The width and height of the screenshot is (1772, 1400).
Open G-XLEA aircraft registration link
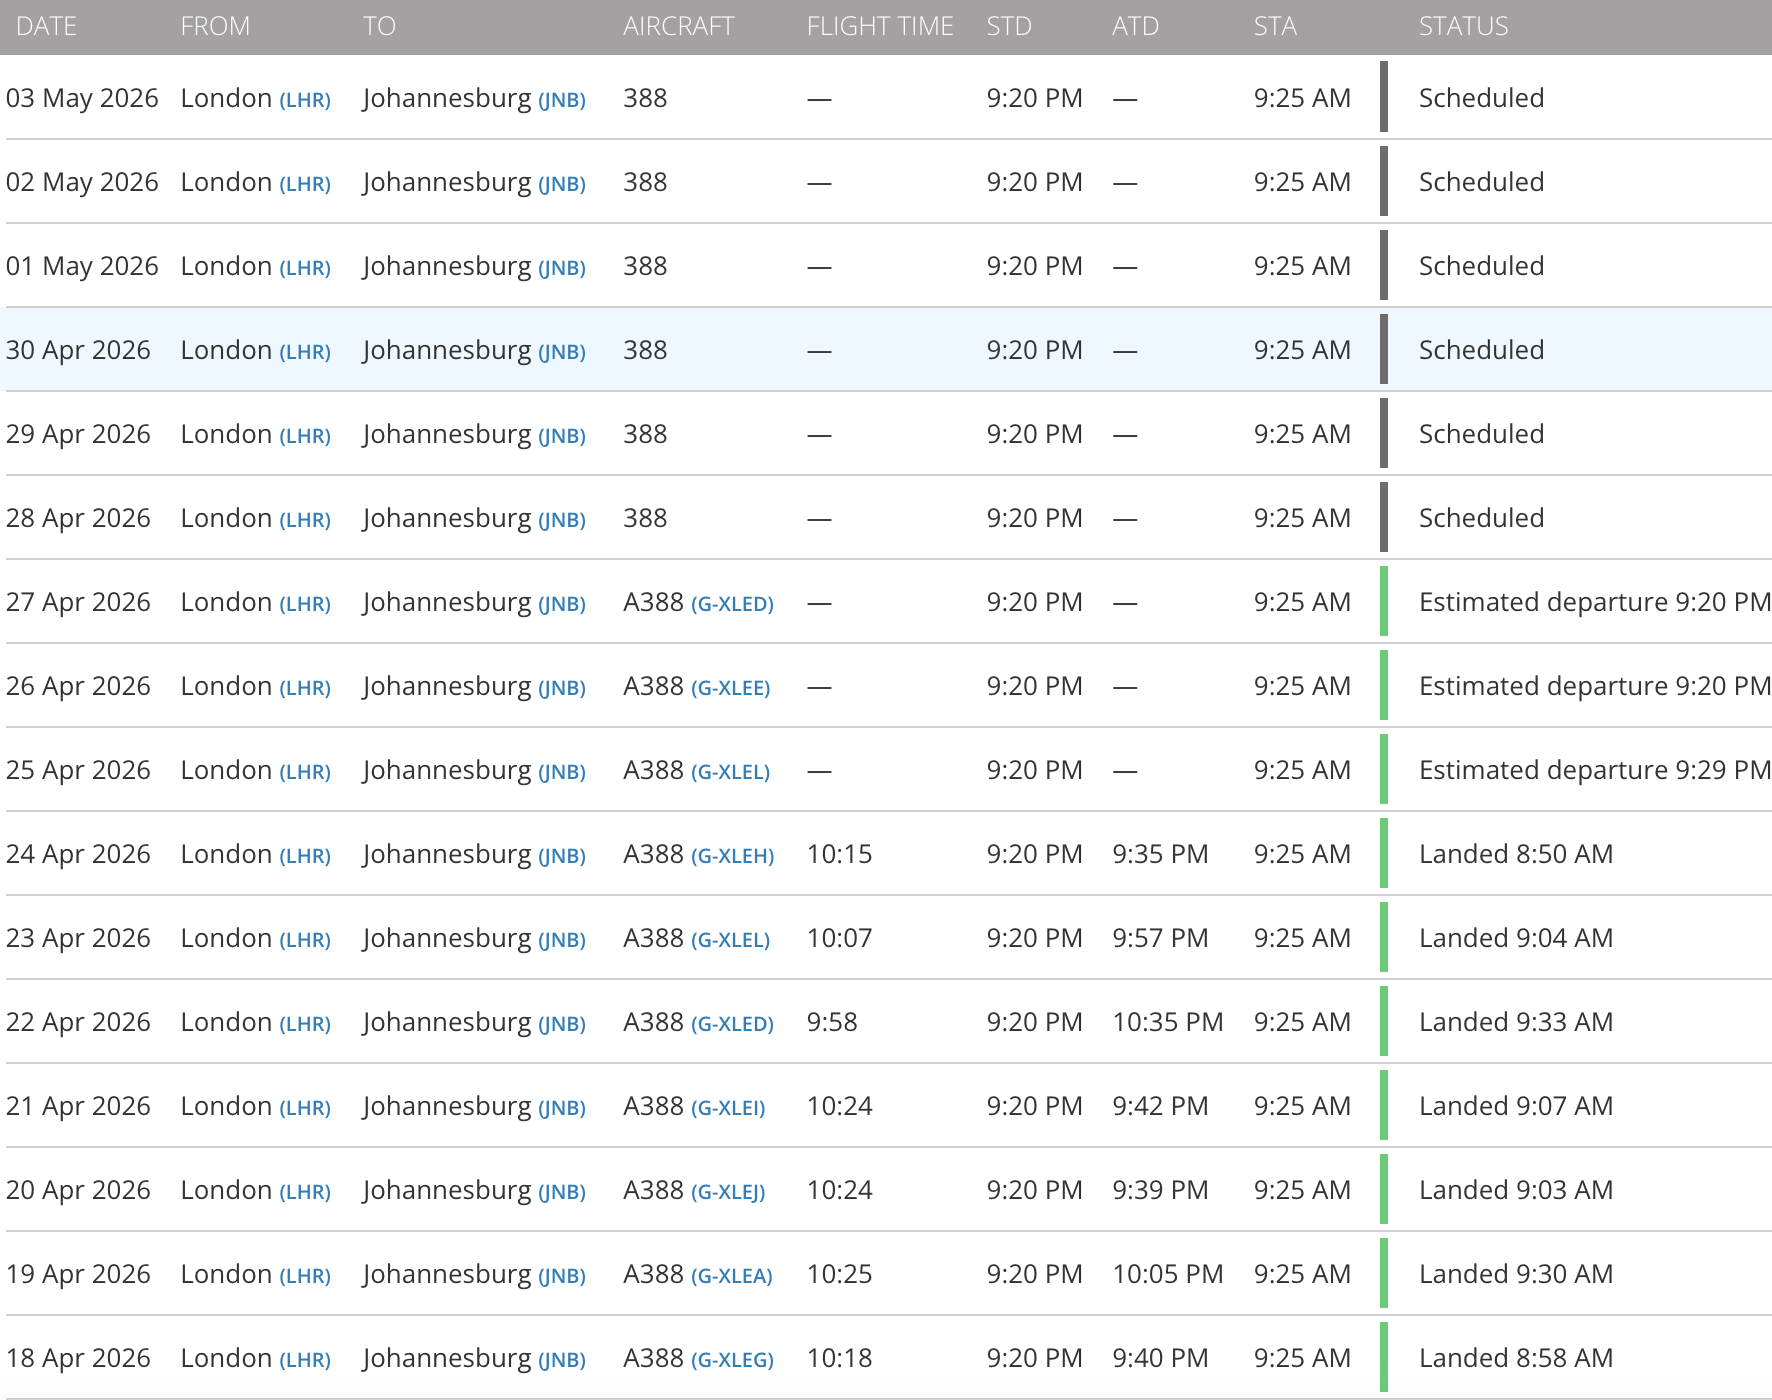click(731, 1276)
